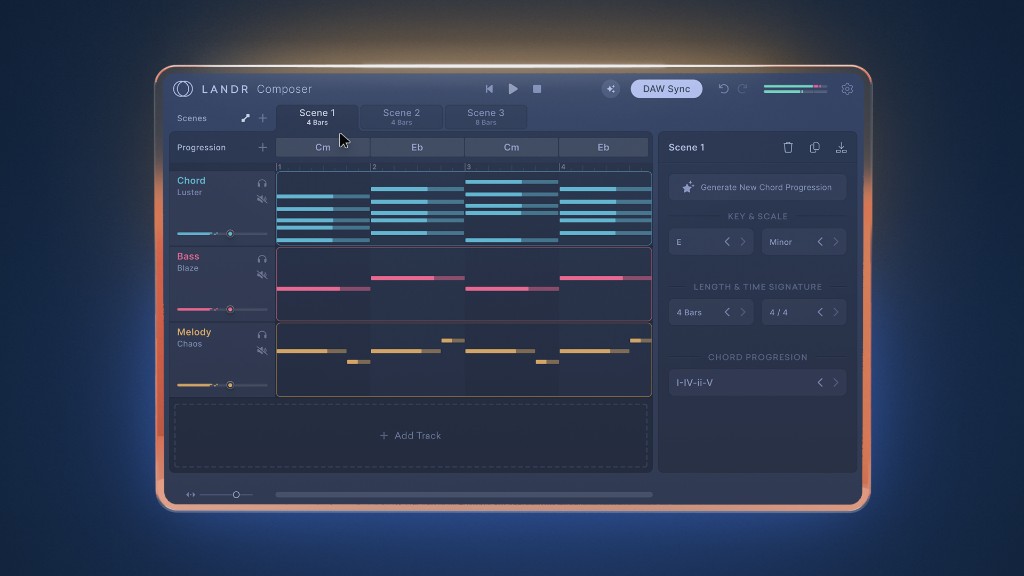Click the undo arrow icon
The height and width of the screenshot is (576, 1024).
[723, 89]
